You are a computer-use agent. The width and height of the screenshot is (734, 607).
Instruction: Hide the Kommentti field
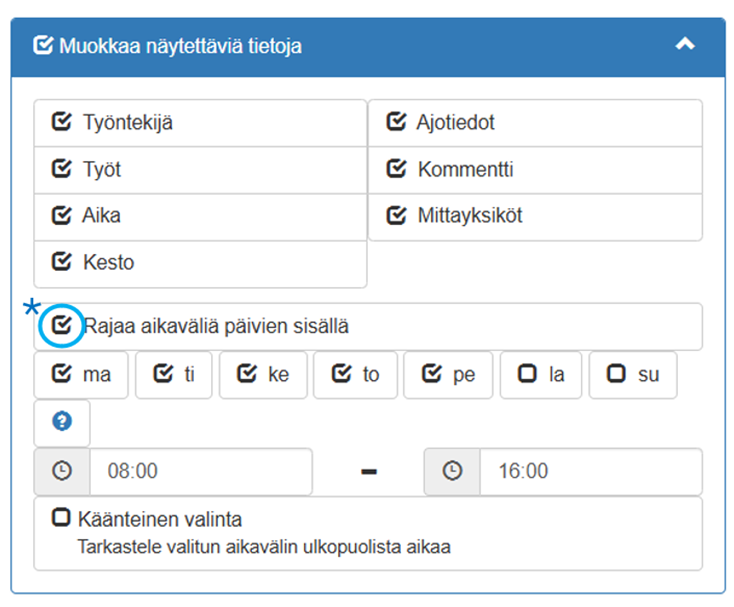point(396,169)
